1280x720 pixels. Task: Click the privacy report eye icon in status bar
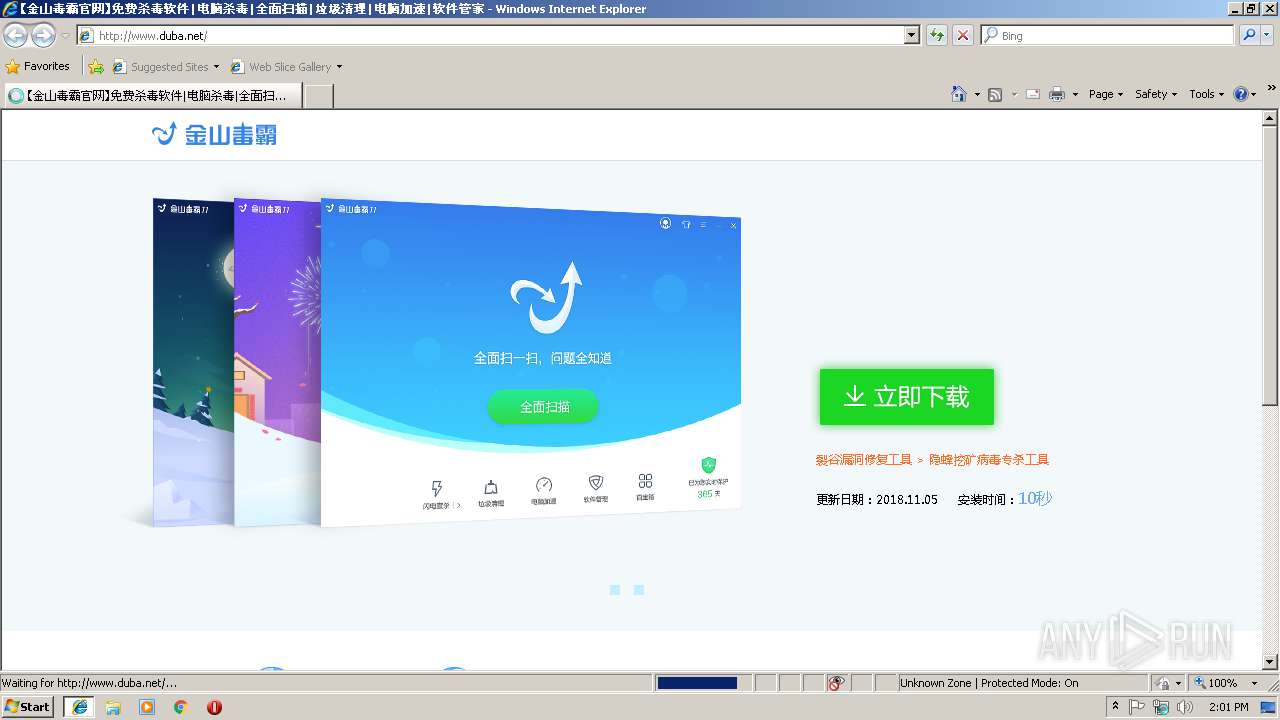tap(836, 683)
